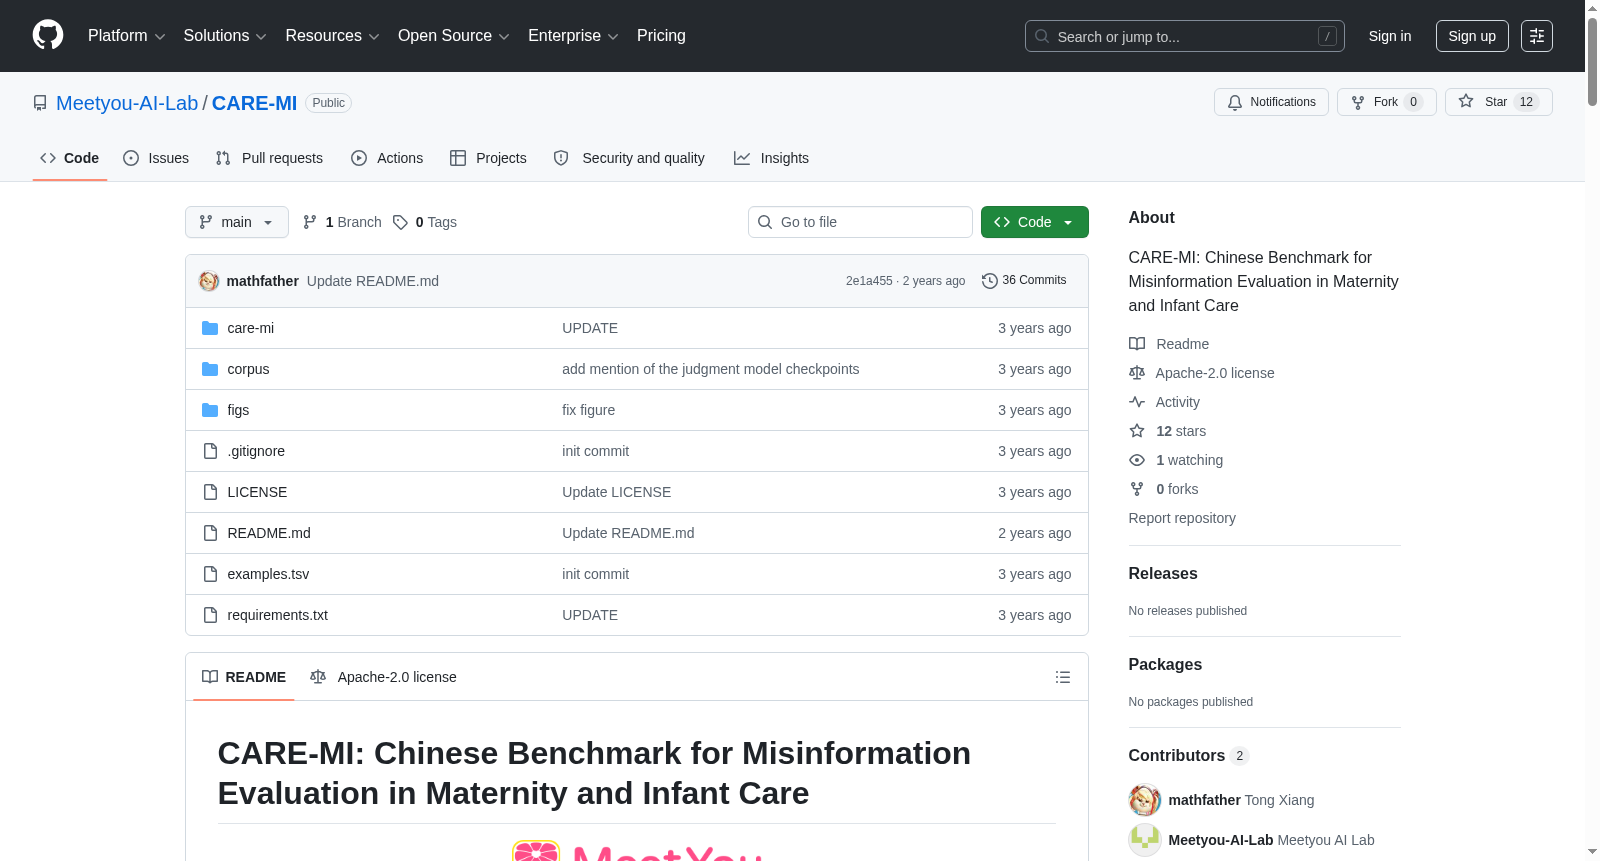Switch to the Issues tab
The width and height of the screenshot is (1600, 861).
pos(156,158)
